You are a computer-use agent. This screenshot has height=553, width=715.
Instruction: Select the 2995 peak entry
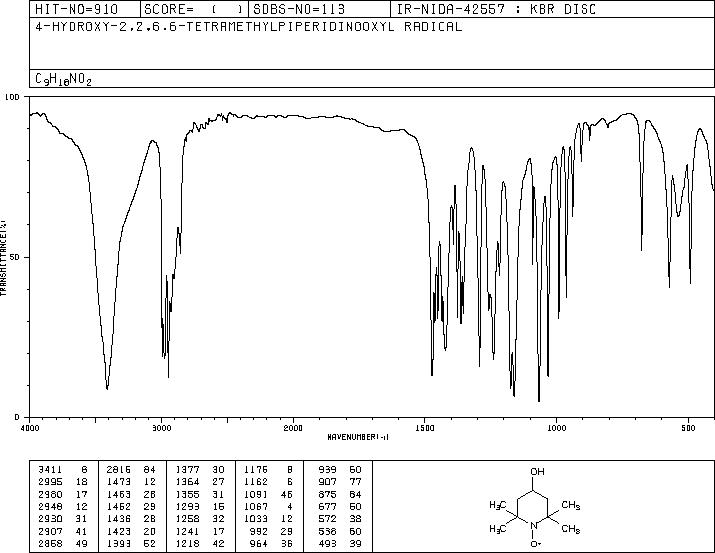coord(63,482)
